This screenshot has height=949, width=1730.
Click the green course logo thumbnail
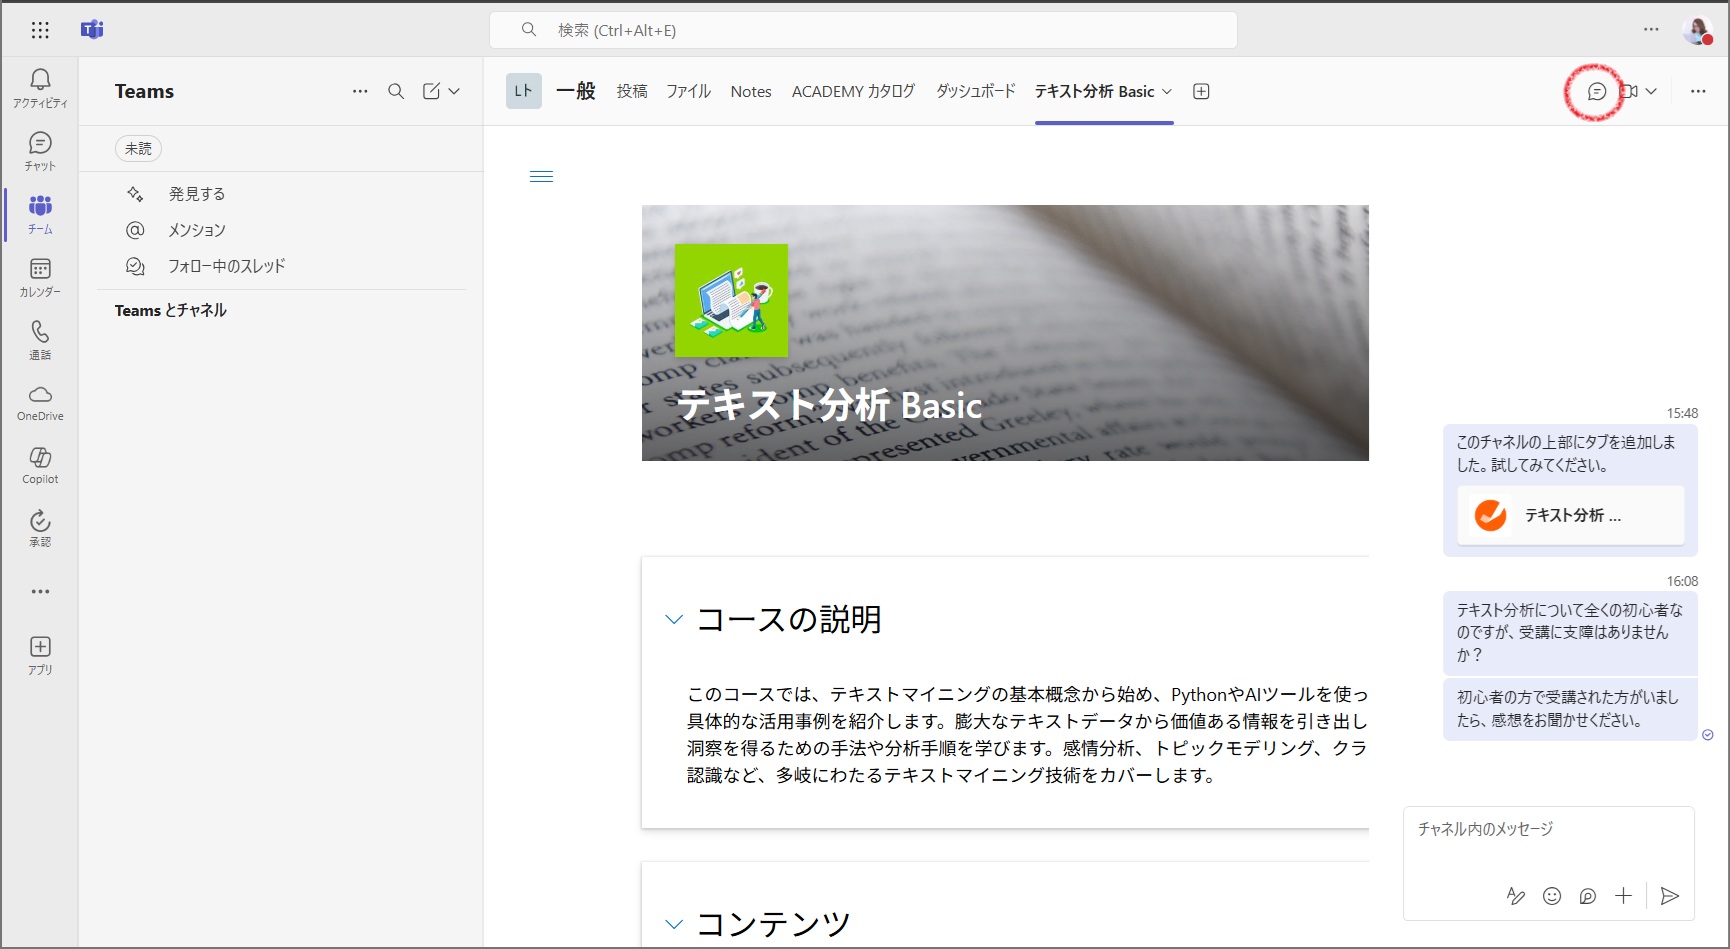pos(731,300)
